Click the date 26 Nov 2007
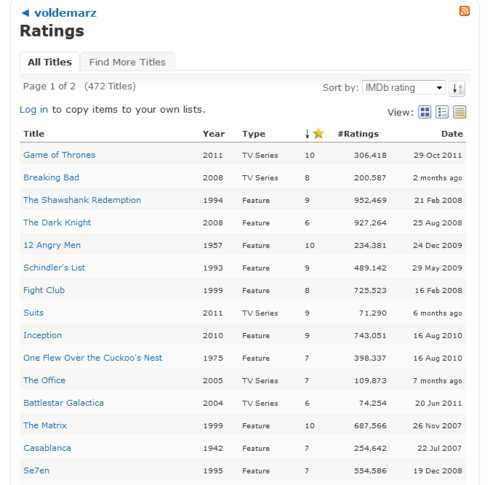Viewport: 490px width, 485px height. pos(437,426)
